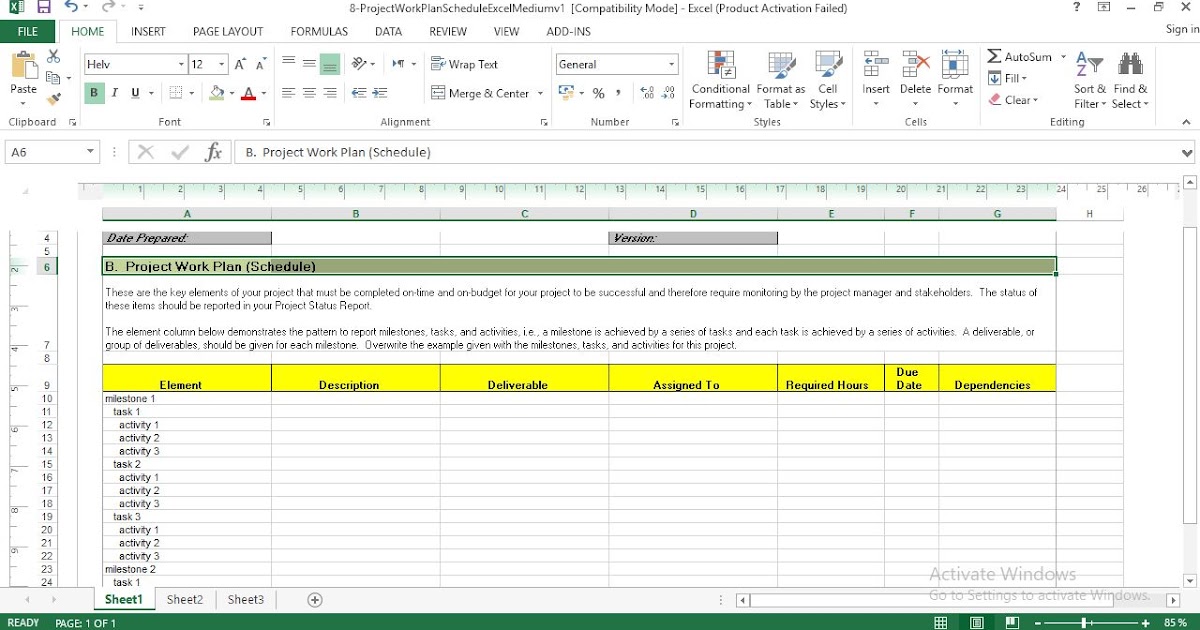
Task: Apply comma style format
Action: point(619,93)
